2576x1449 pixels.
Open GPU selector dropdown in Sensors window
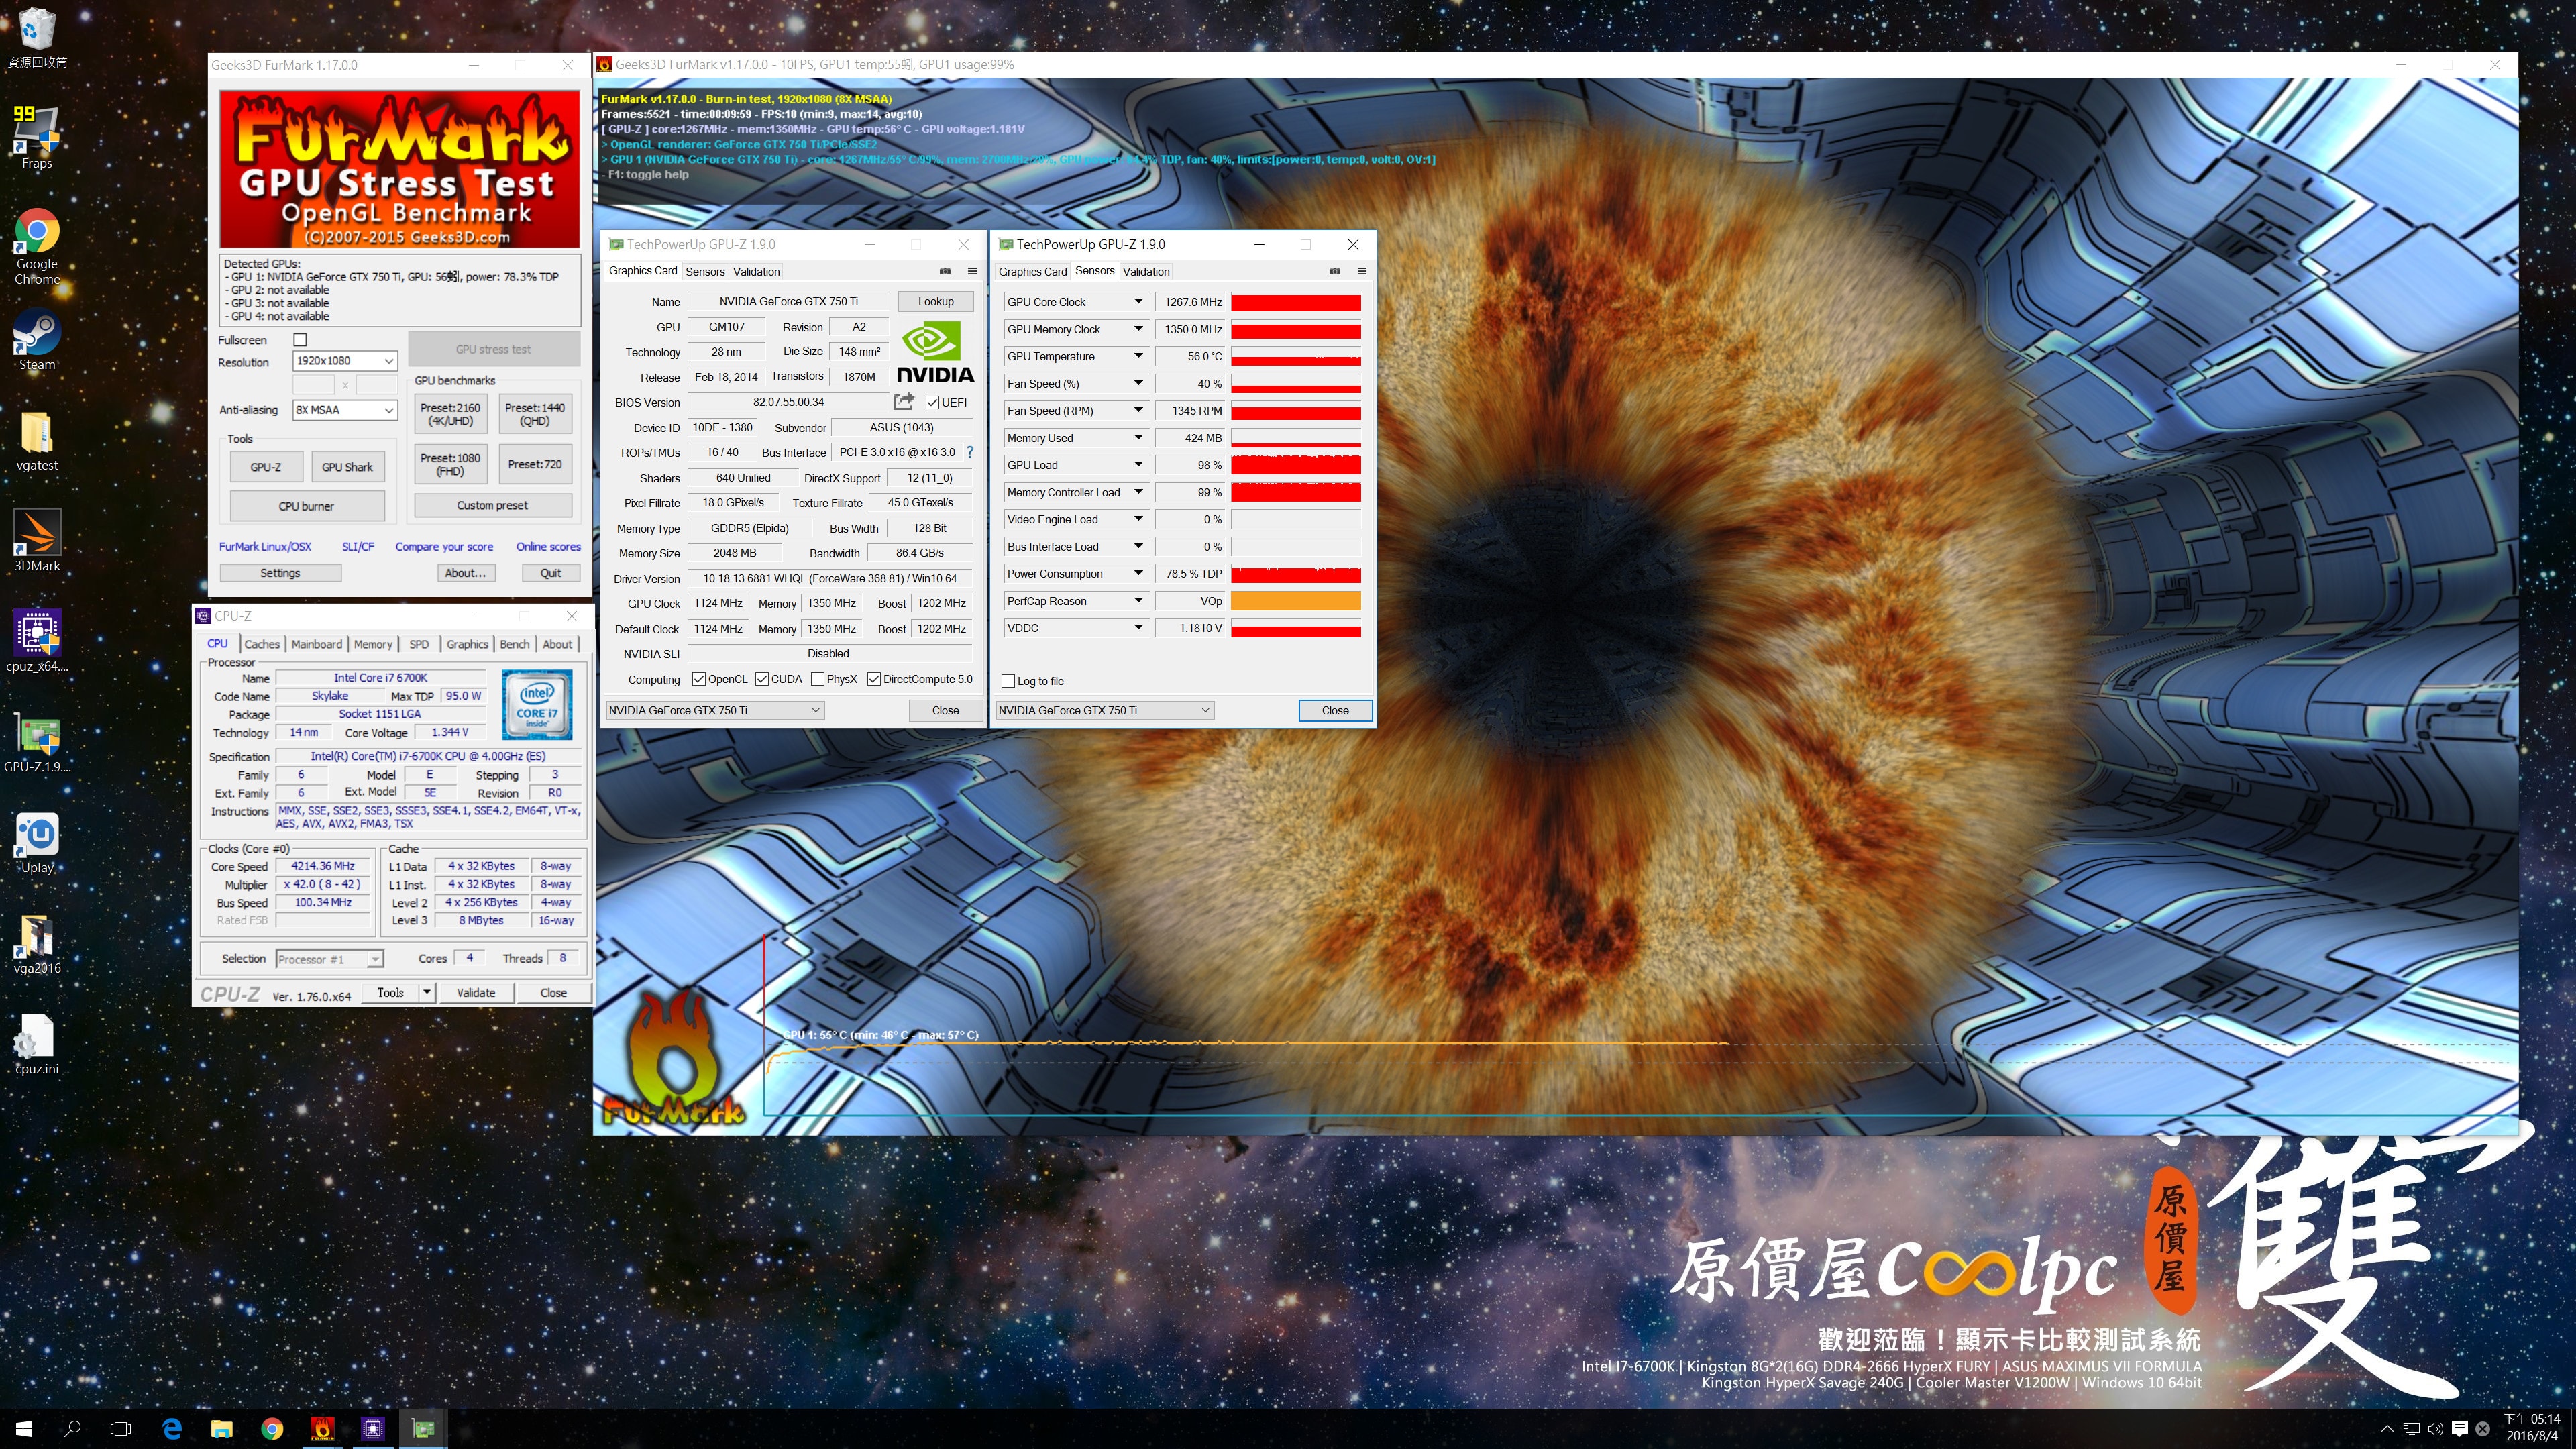[x=1105, y=710]
